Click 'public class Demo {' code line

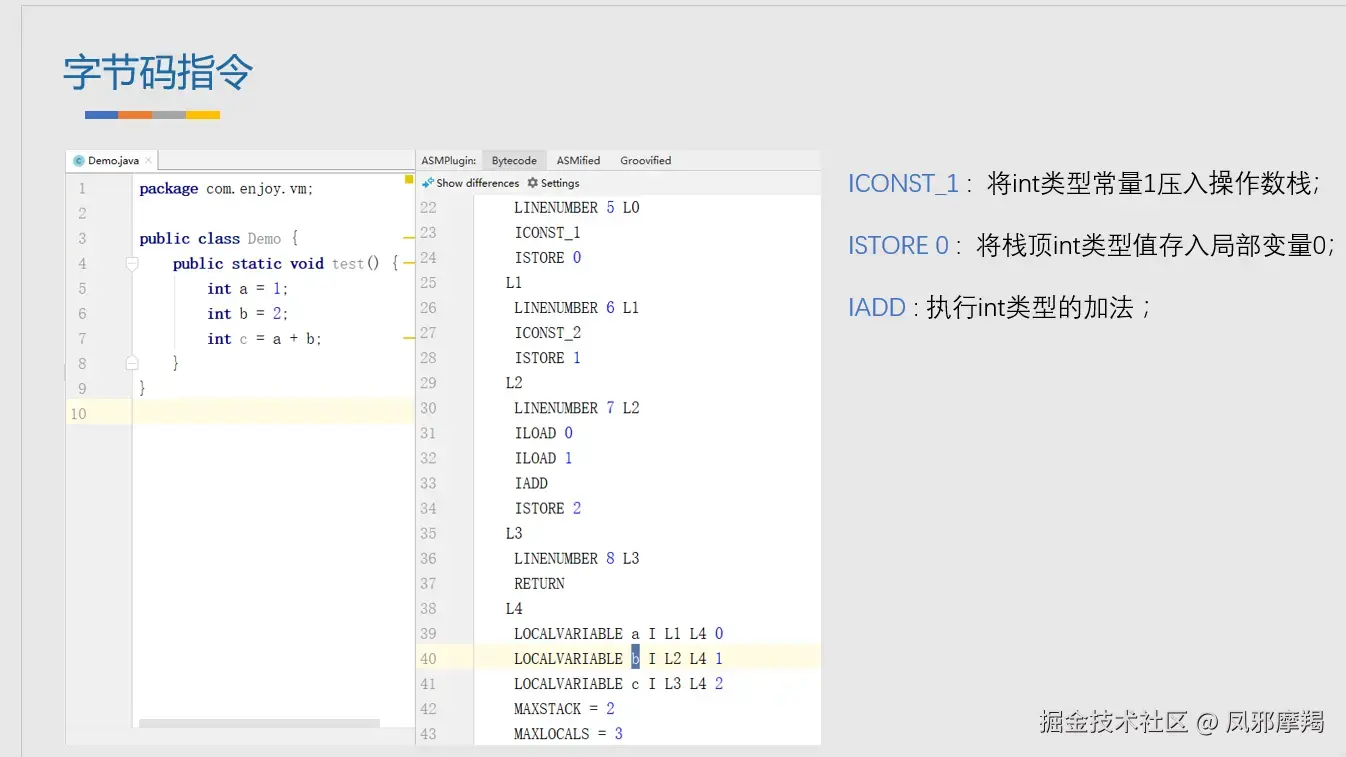(x=219, y=238)
